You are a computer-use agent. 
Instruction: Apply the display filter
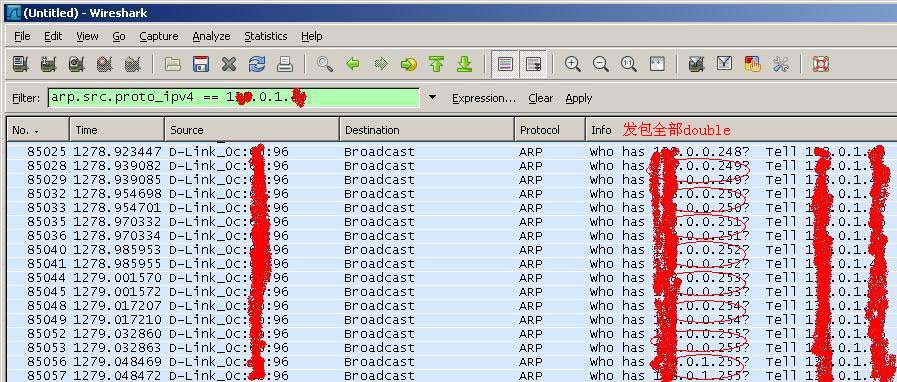coord(579,98)
